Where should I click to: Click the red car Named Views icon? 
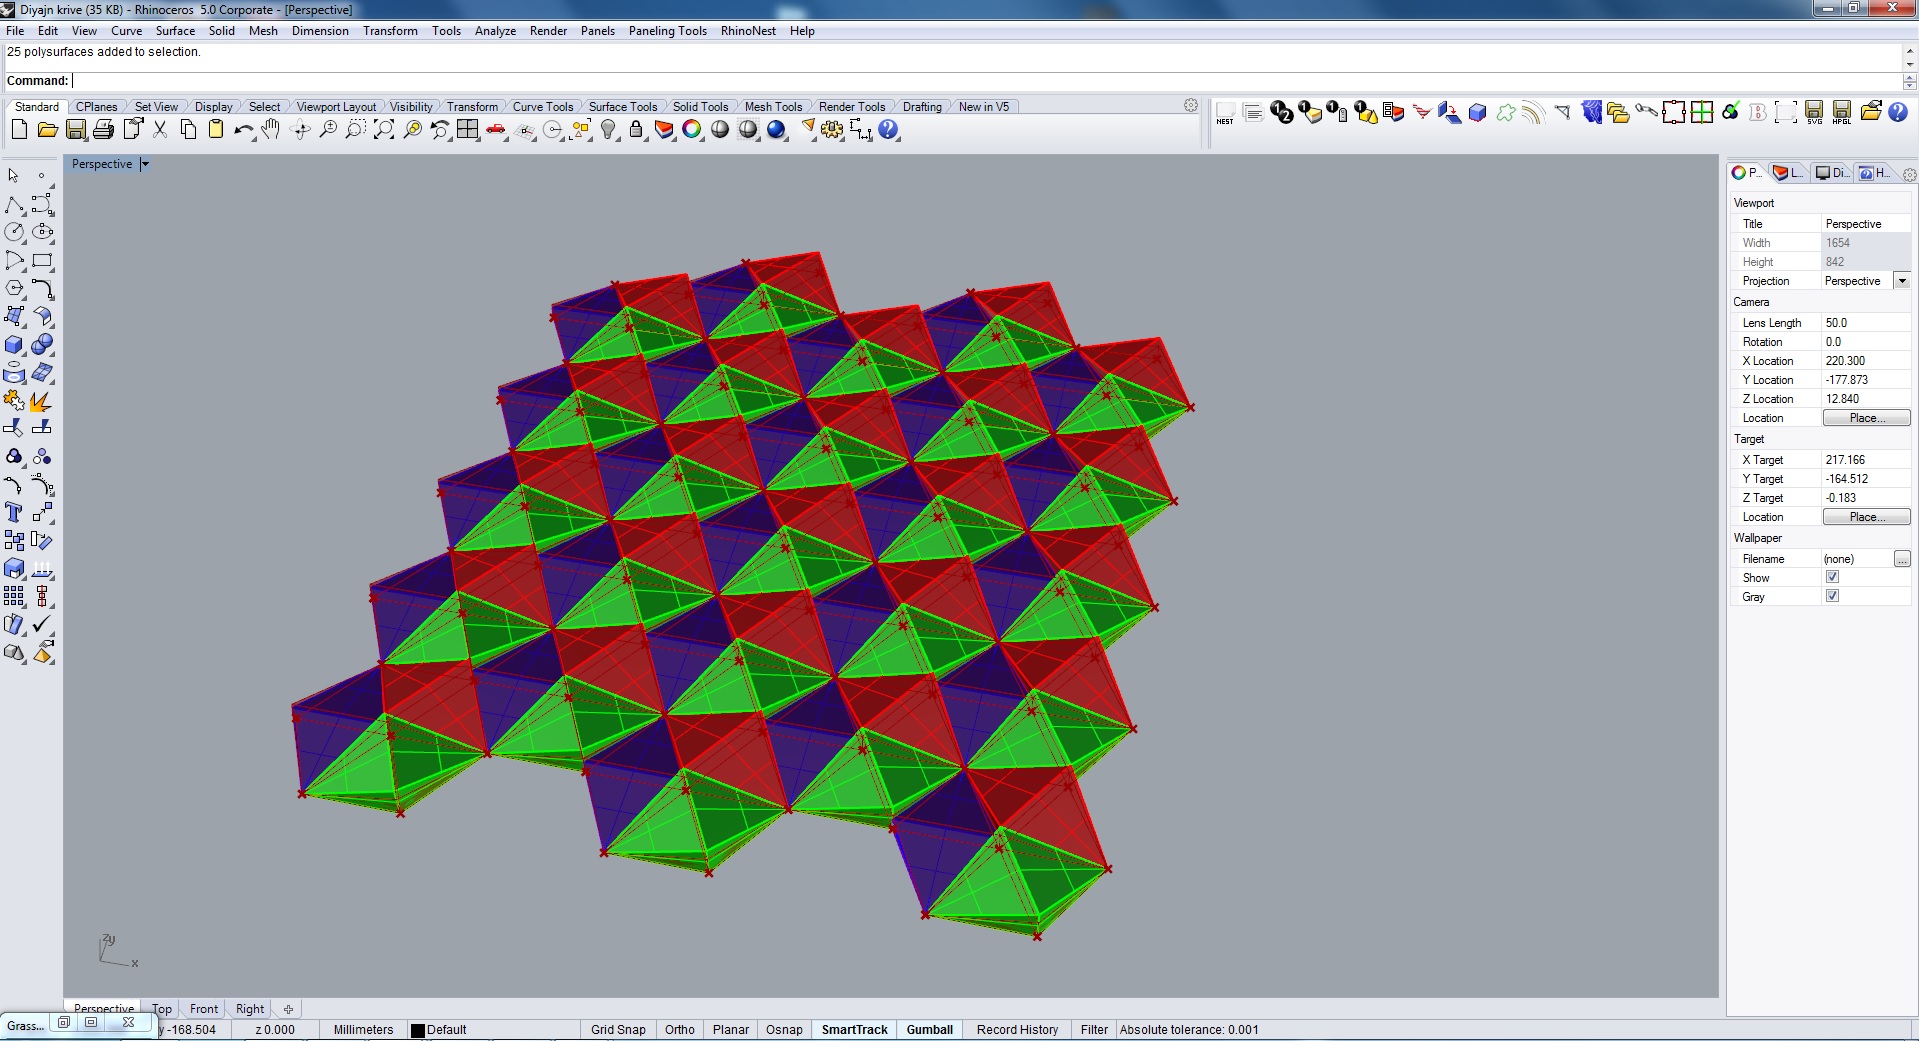coord(495,130)
